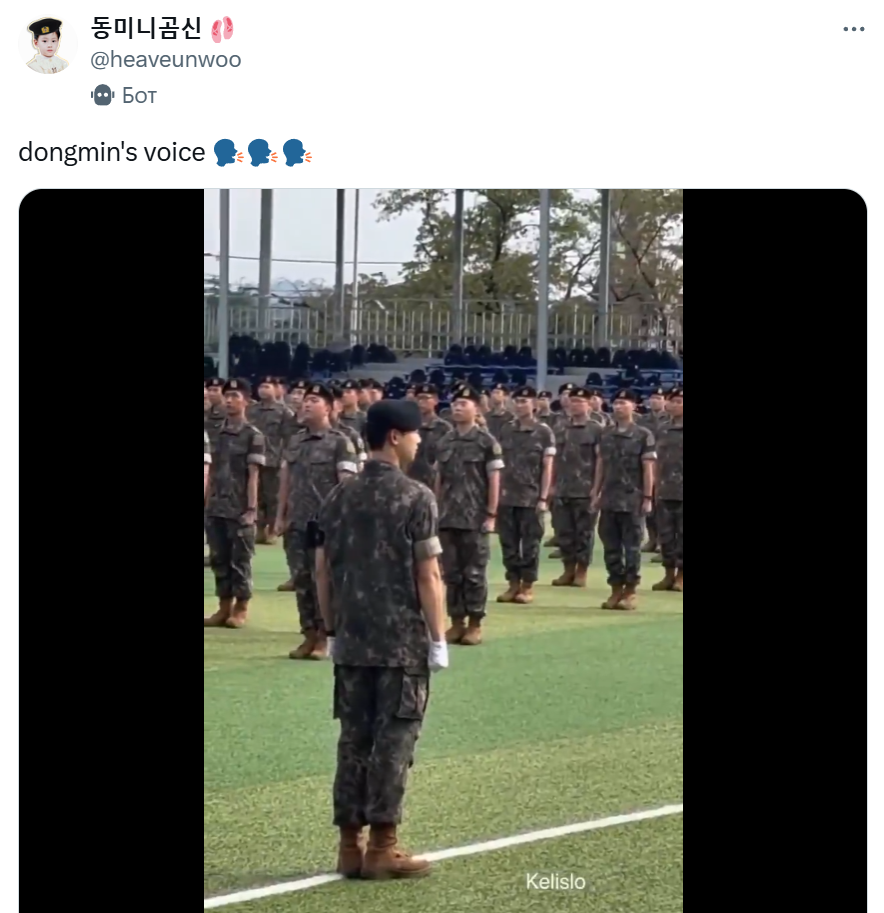Click the Бот automated account label
The height and width of the screenshot is (913, 884).
click(x=139, y=95)
